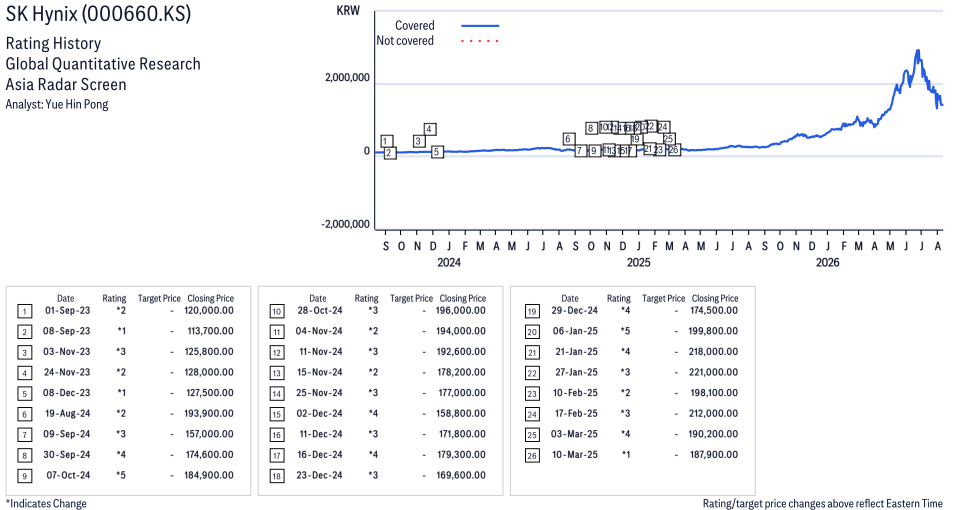The height and width of the screenshot is (510, 954).
Task: Select table box 9 beside 07-Oct-24
Action: coord(24,476)
